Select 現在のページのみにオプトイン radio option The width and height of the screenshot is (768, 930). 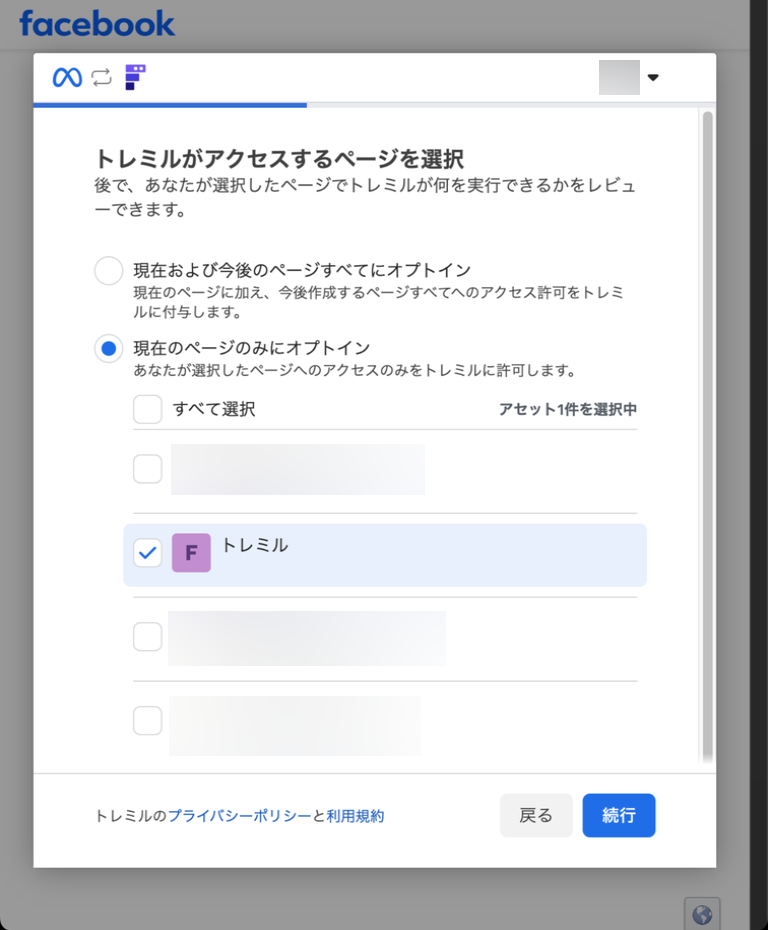click(108, 349)
